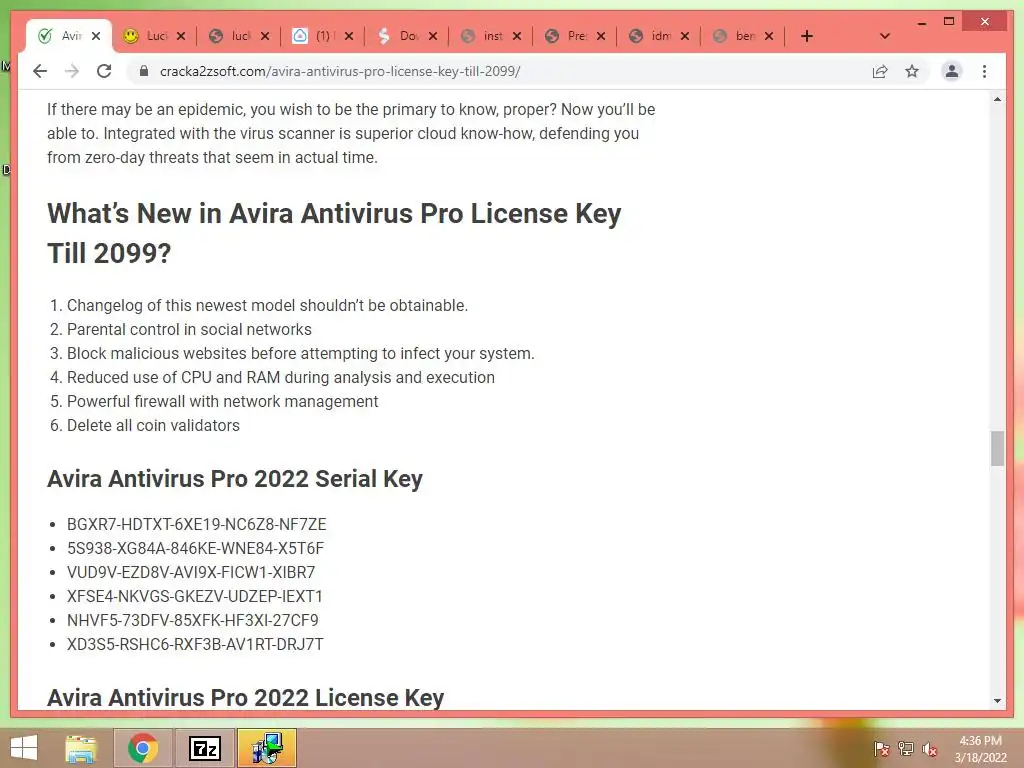This screenshot has width=1024, height=768.
Task: Close the ben tab
Action: pyautogui.click(x=769, y=36)
